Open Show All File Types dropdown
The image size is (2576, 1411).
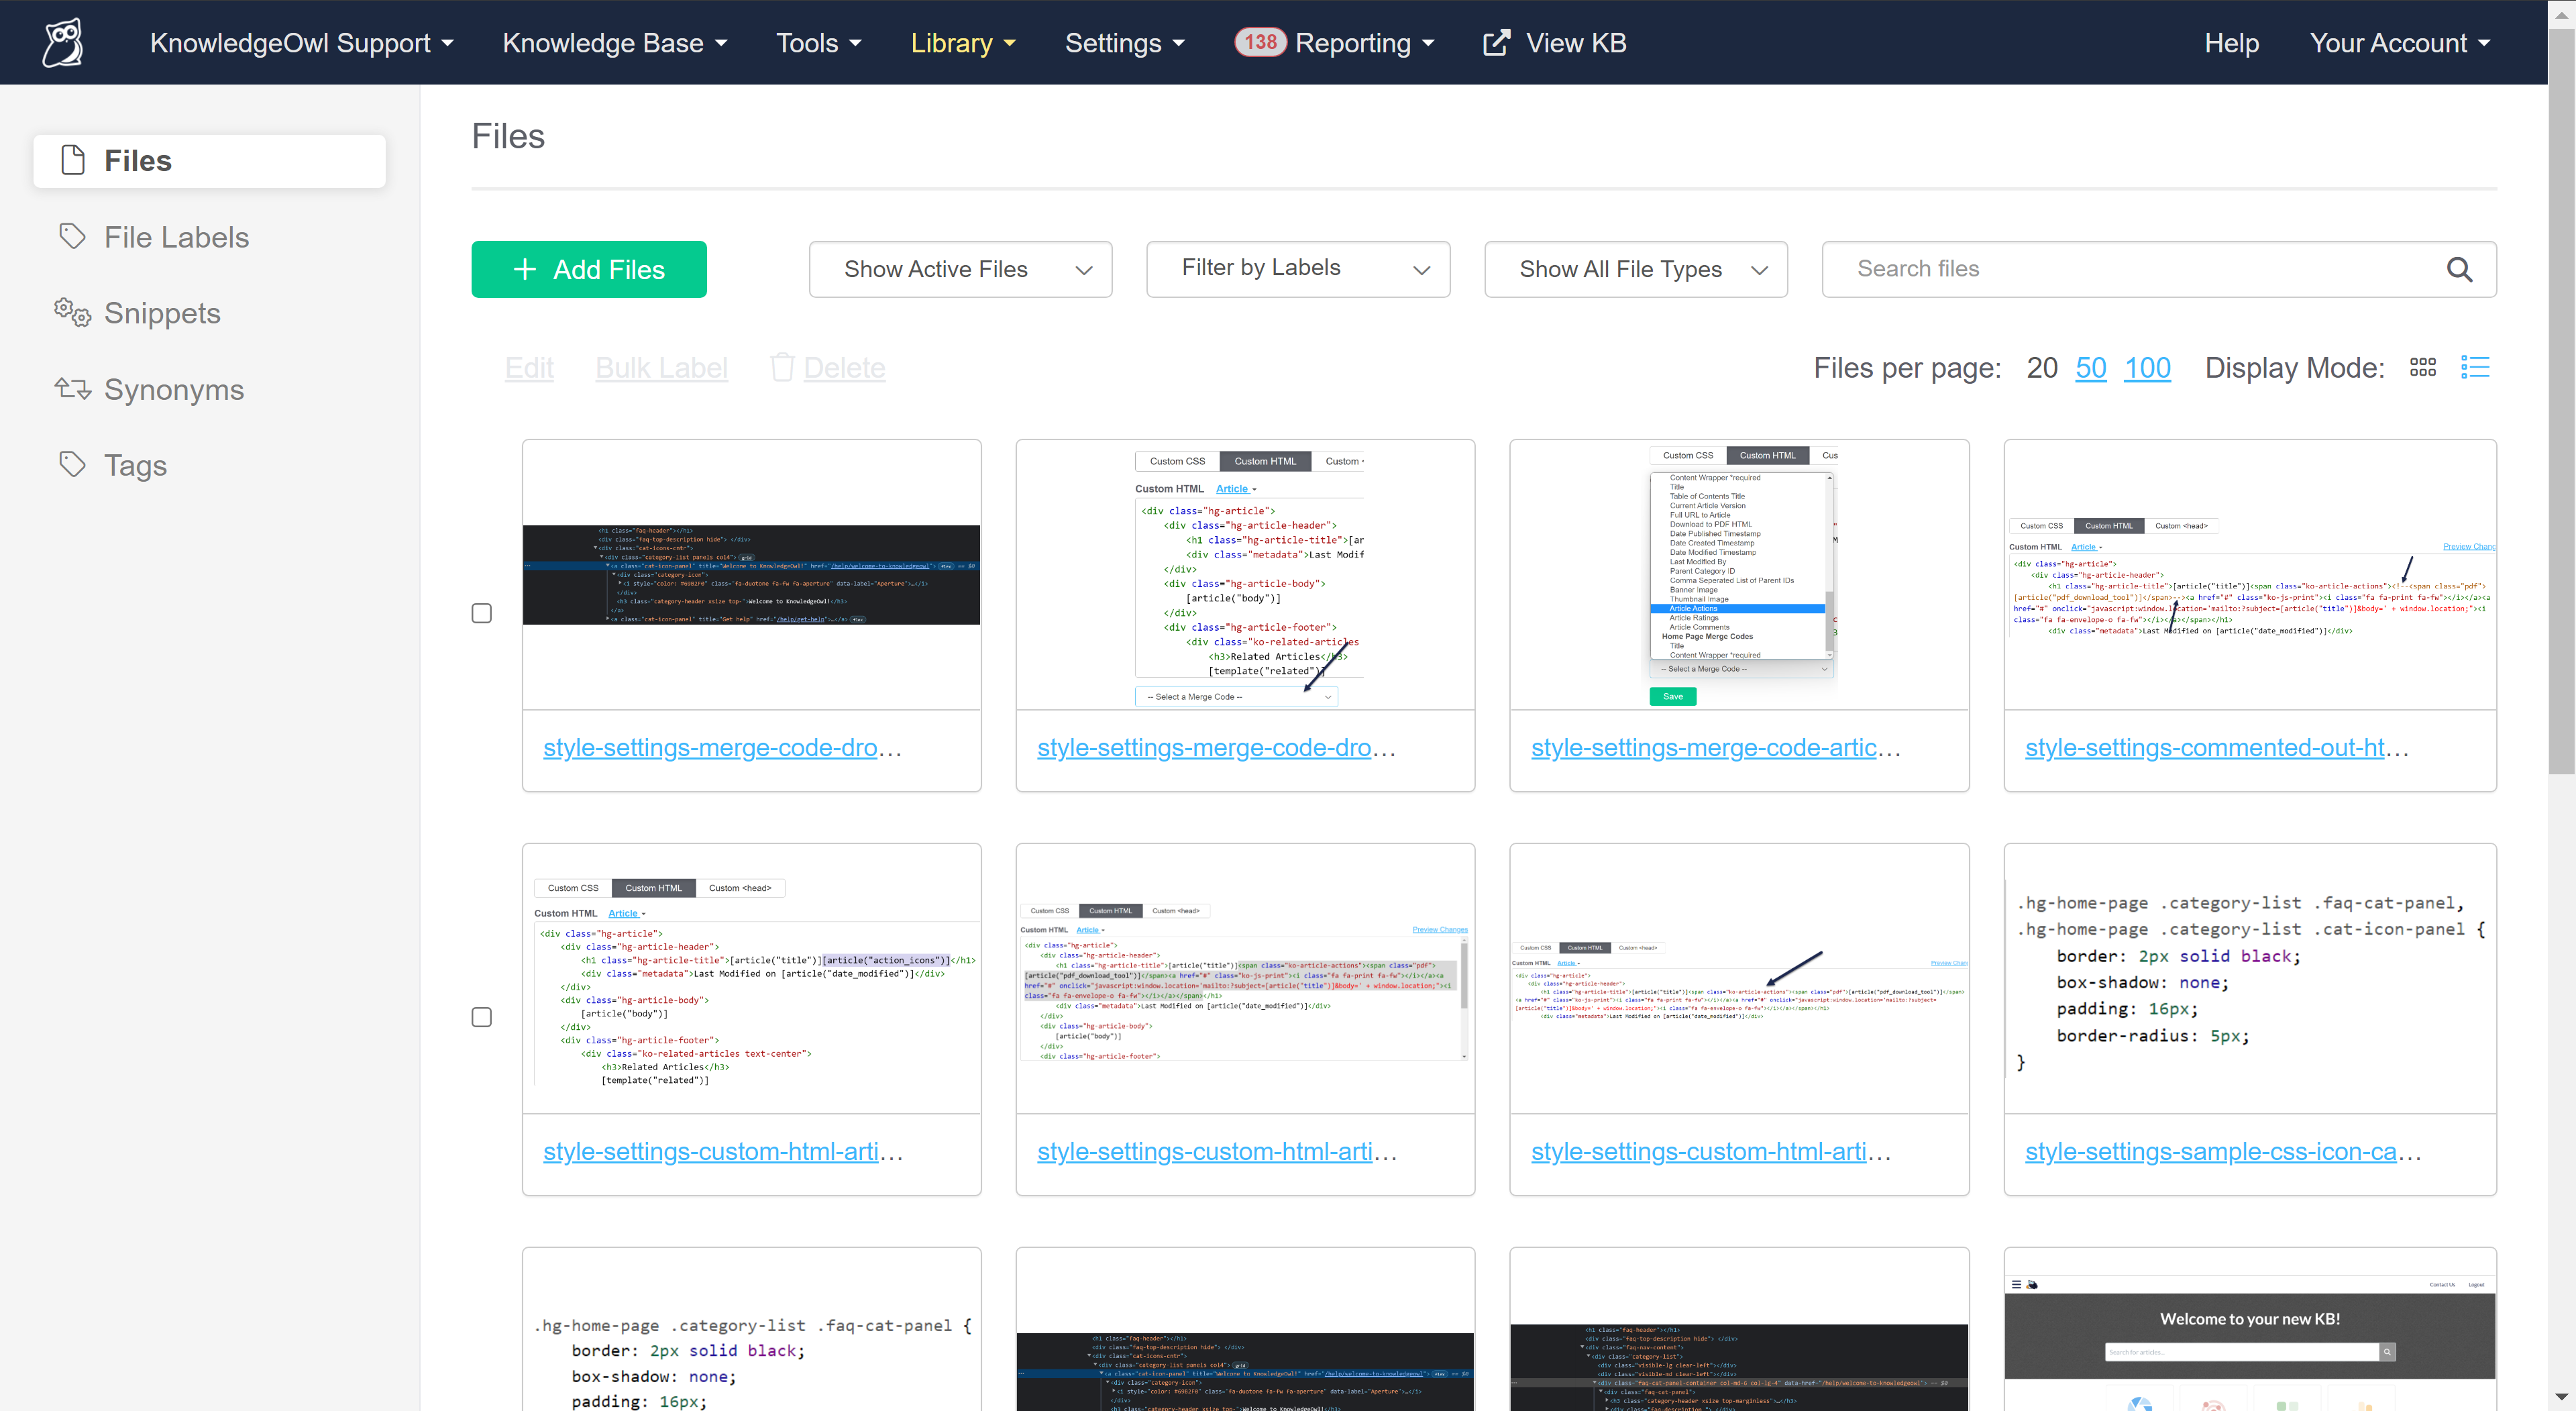(x=1635, y=269)
